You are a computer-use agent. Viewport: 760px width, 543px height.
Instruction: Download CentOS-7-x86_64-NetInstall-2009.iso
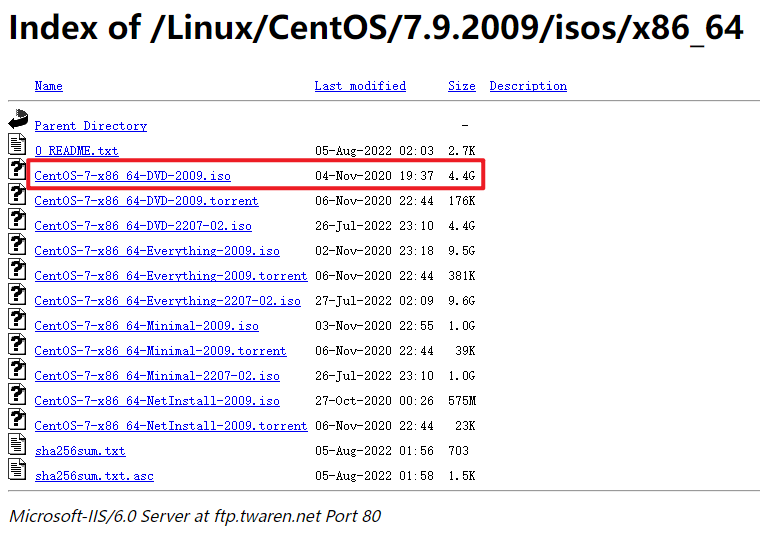pos(157,401)
